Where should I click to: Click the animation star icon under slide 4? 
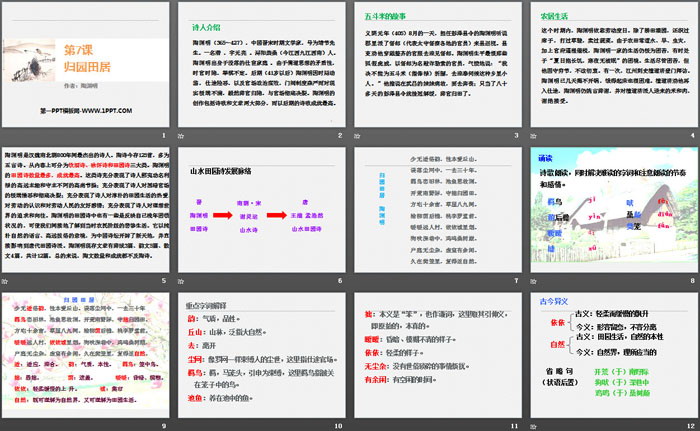click(x=533, y=136)
